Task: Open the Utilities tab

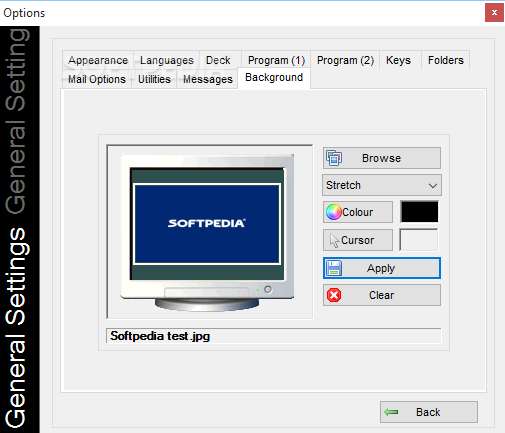Action: click(154, 79)
